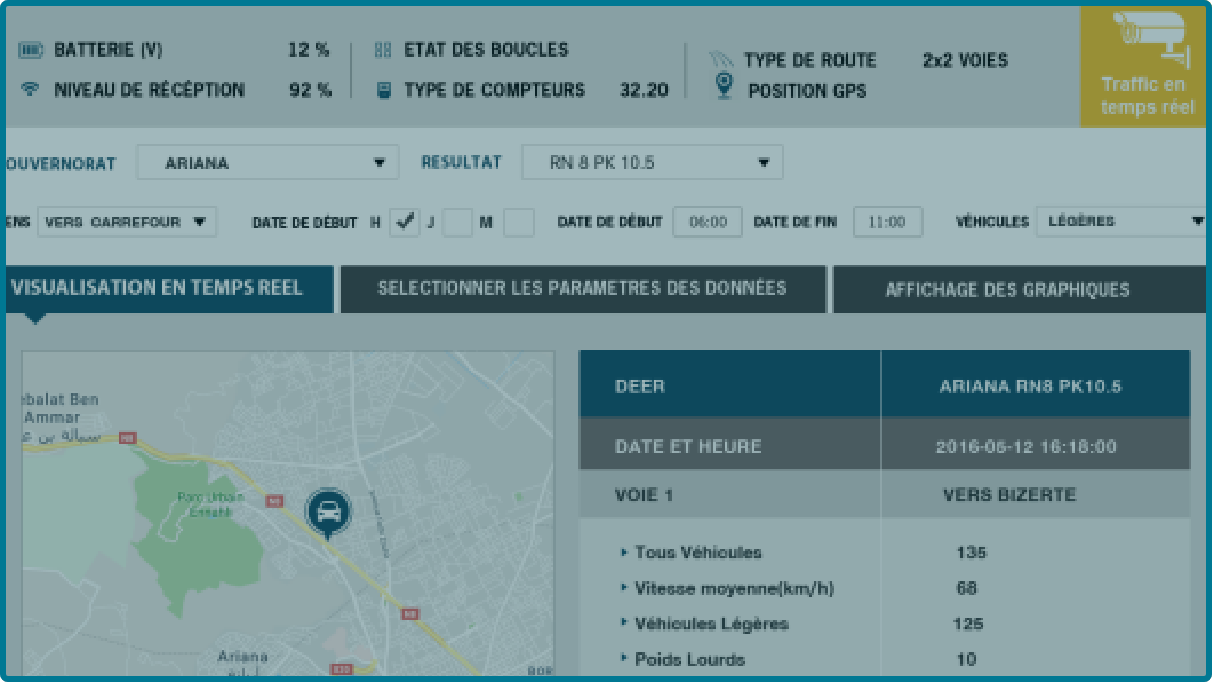Screen dimensions: 1212x682
Task: Expand the Resultat RN 8 PK 10.5 dropdown
Action: (652, 162)
